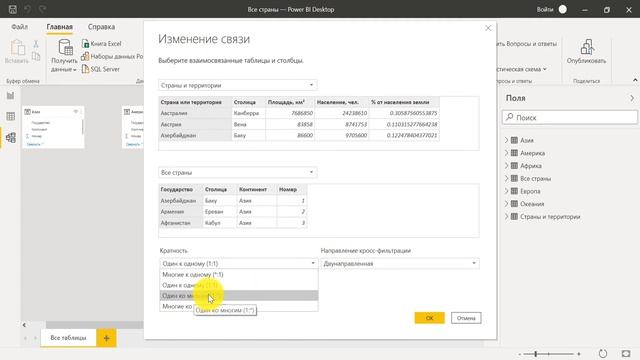Click the Undo arrow in title bar

pyautogui.click(x=27, y=9)
